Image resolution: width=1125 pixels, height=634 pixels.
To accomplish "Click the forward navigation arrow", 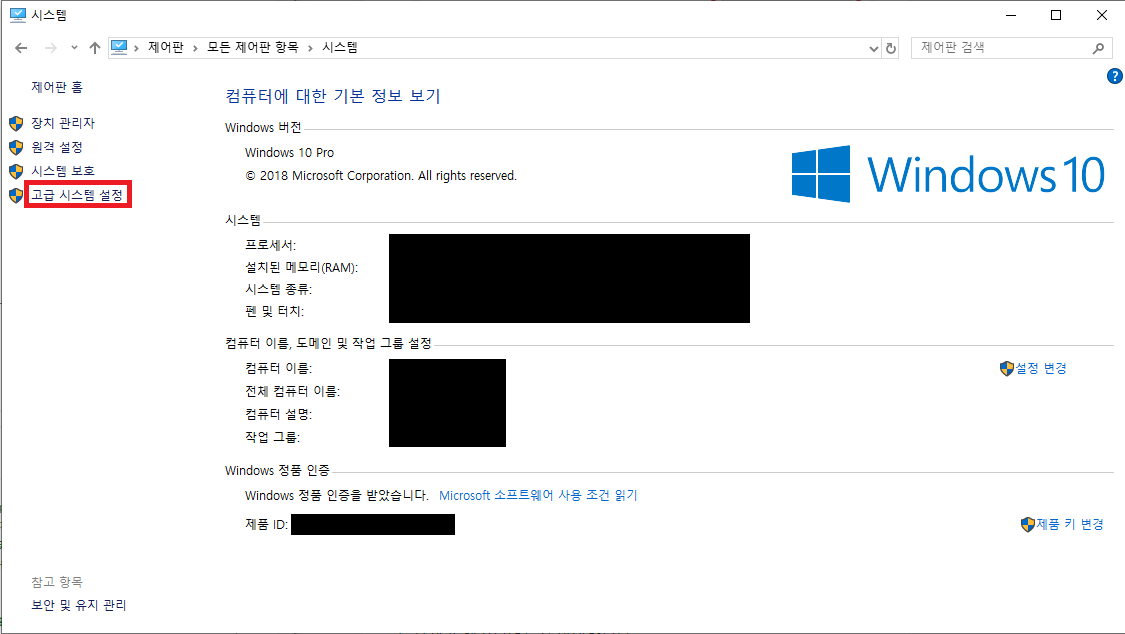I will [50, 48].
